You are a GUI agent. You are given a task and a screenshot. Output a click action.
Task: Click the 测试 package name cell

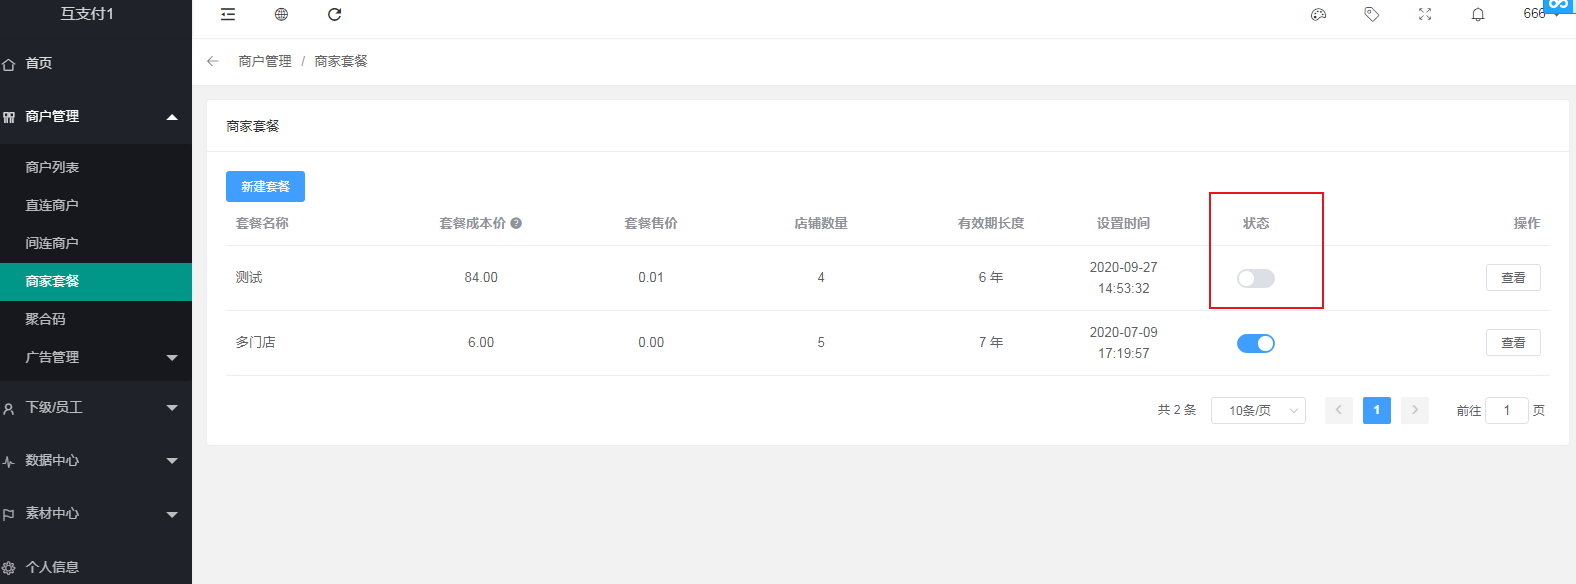(x=249, y=277)
